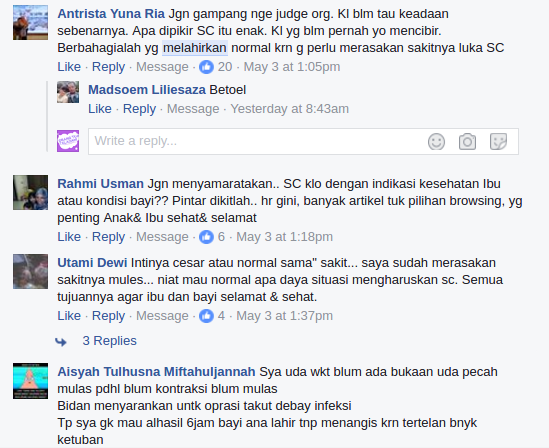Open the sticker picker in the reply box
This screenshot has height=448, width=549.
(498, 141)
